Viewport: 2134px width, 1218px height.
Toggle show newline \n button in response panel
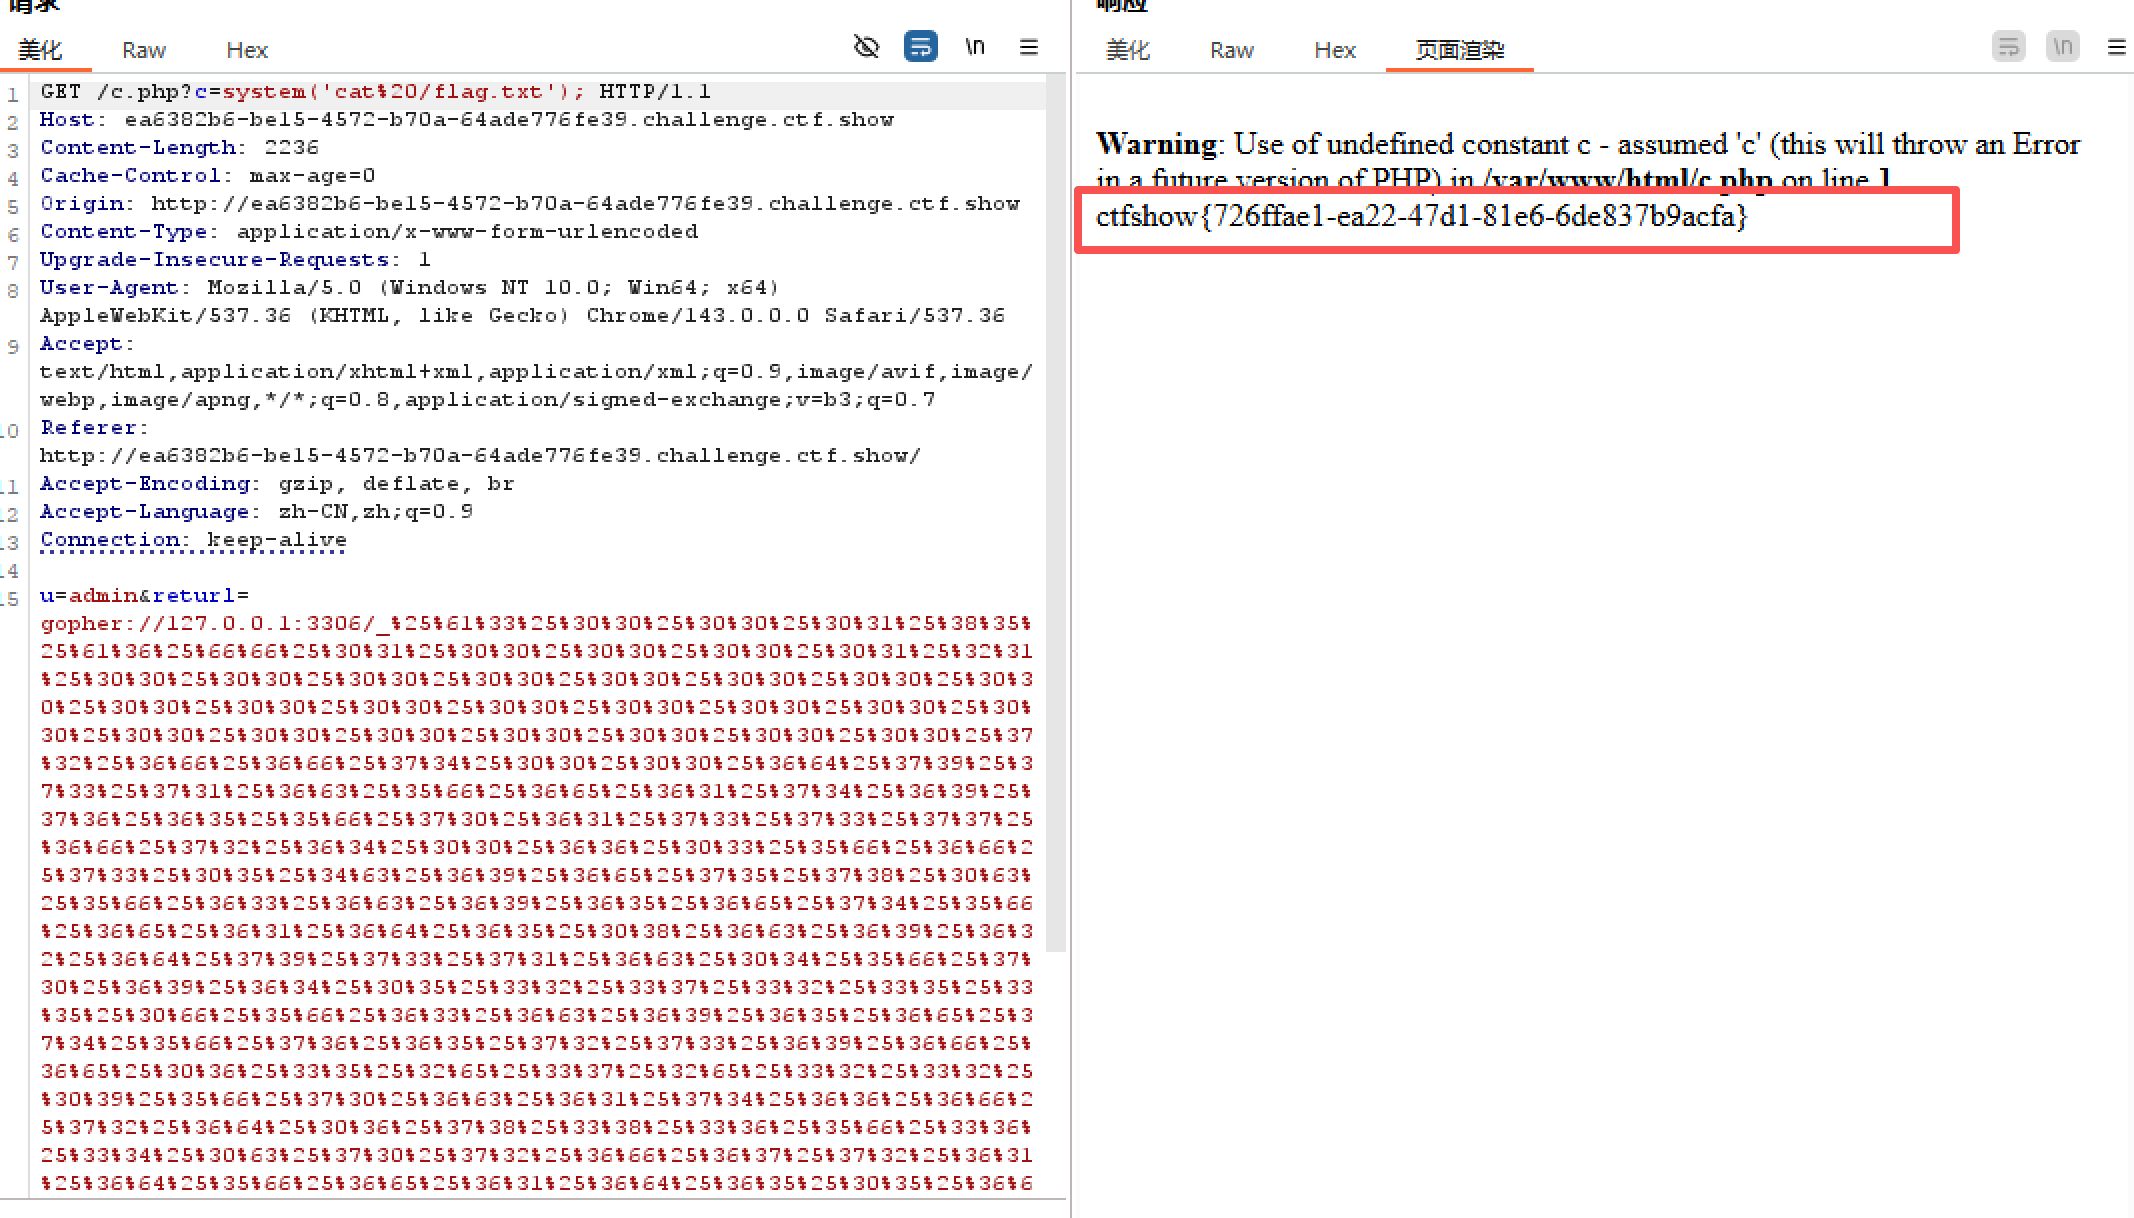pyautogui.click(x=2062, y=47)
